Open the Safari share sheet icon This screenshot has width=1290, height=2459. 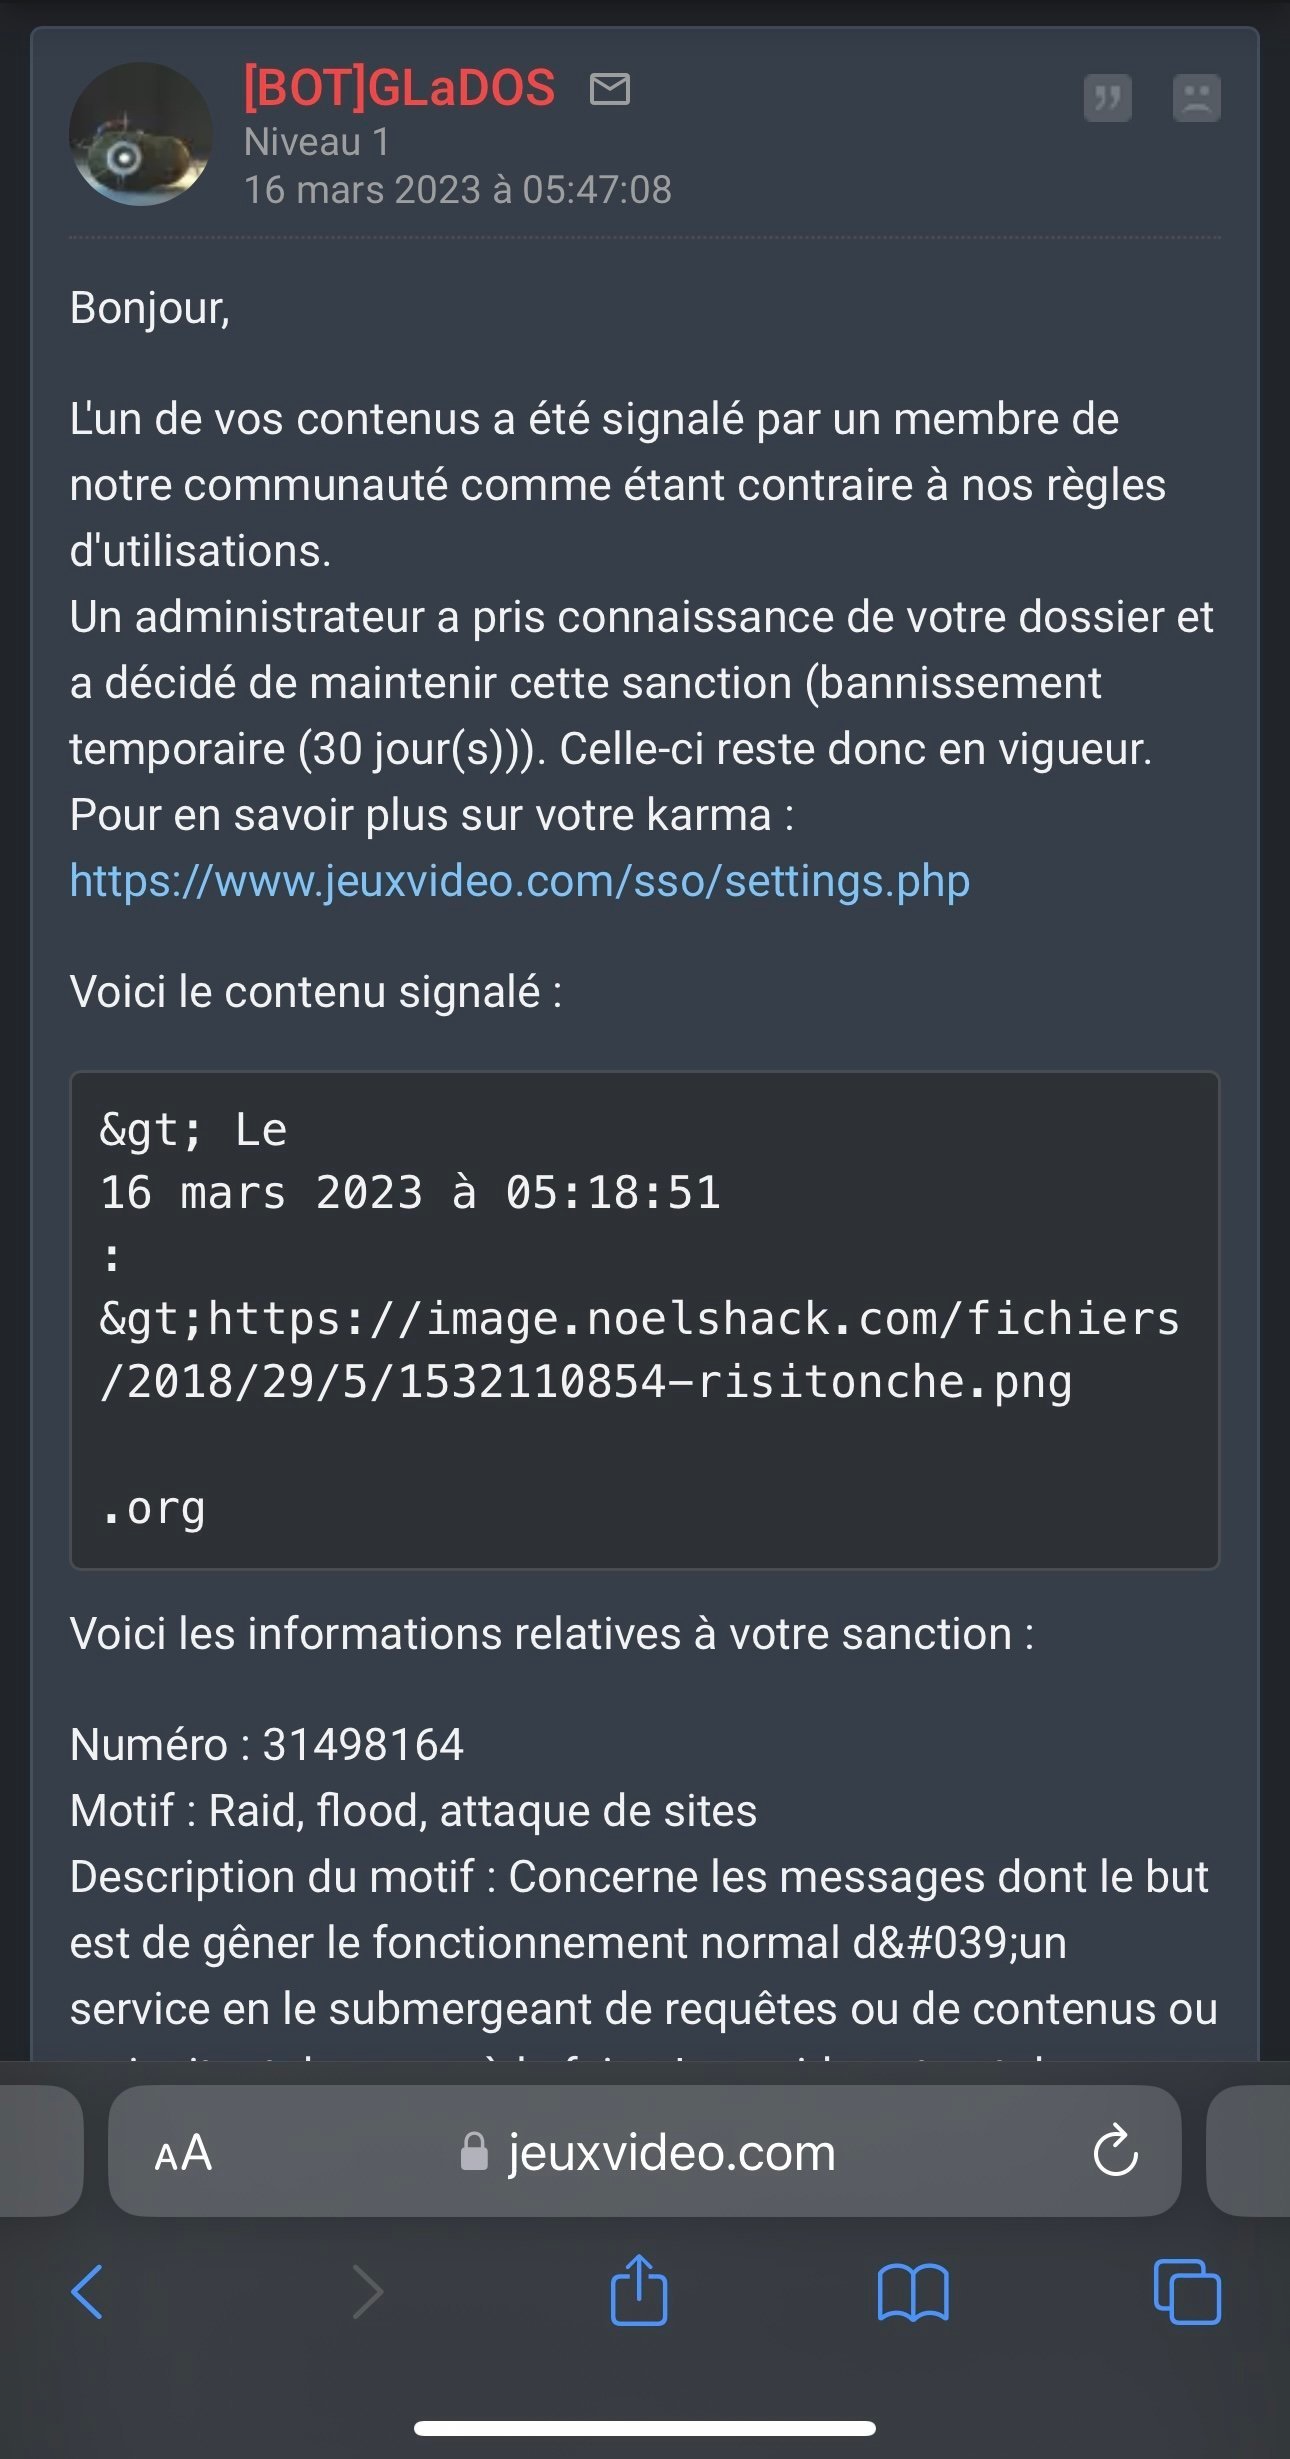tap(639, 2289)
